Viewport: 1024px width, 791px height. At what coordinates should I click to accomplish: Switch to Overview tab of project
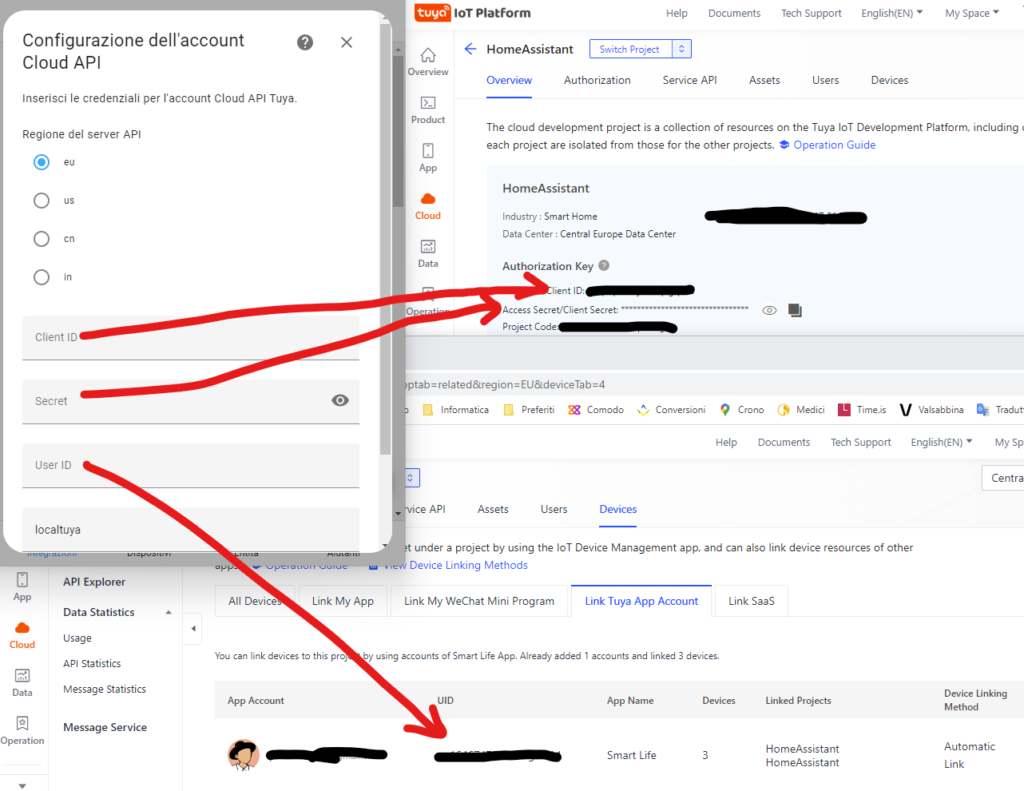click(509, 80)
